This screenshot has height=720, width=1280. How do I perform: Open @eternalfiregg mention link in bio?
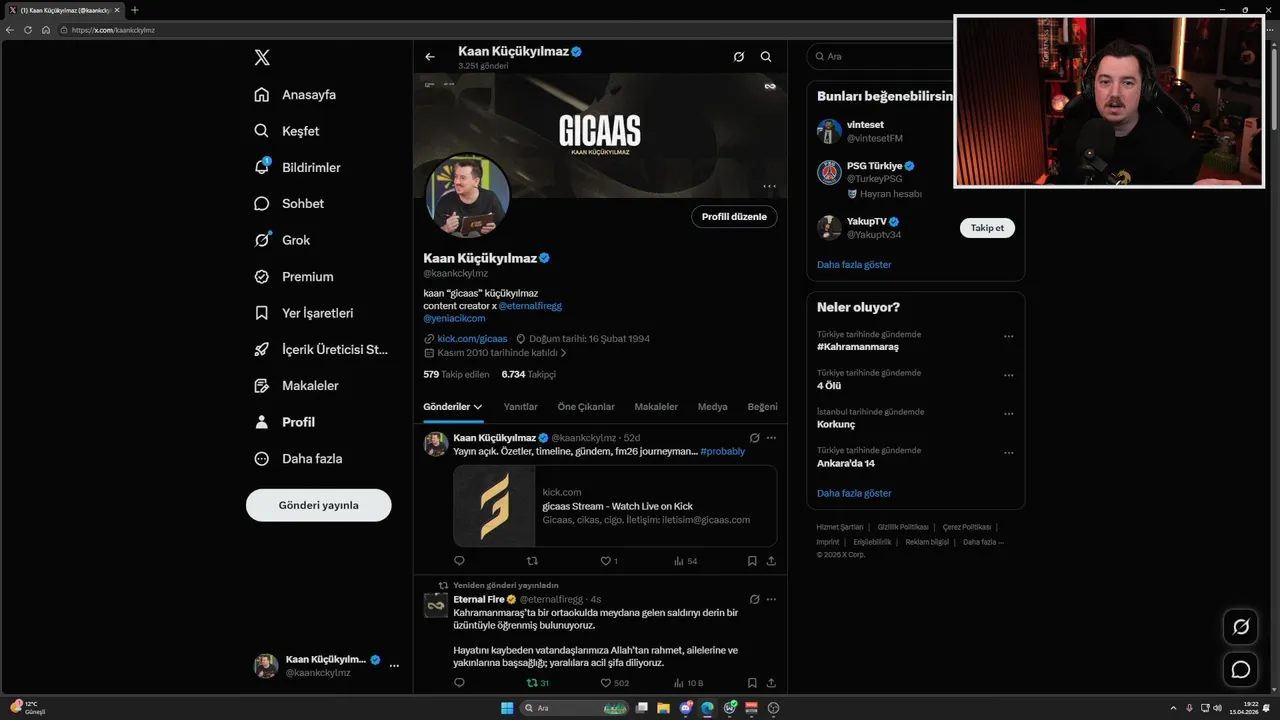point(530,306)
